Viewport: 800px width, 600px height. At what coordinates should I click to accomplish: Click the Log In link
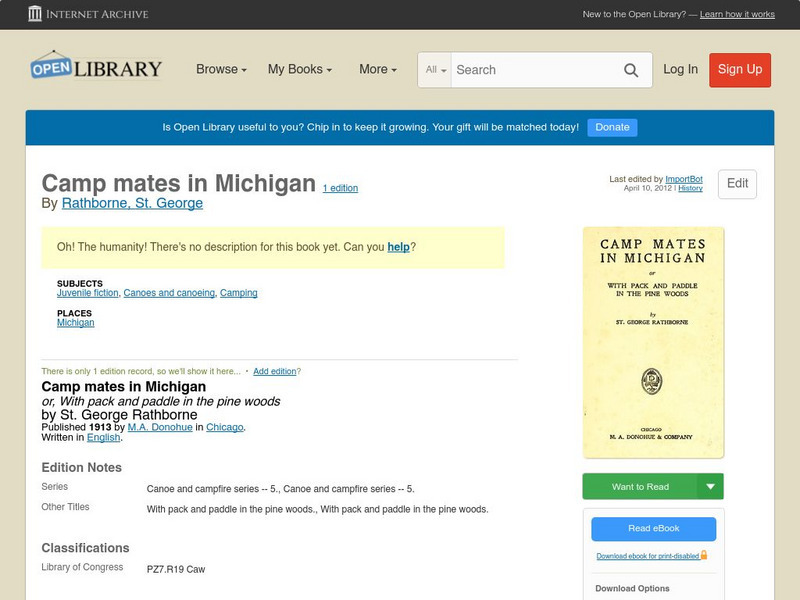click(680, 70)
